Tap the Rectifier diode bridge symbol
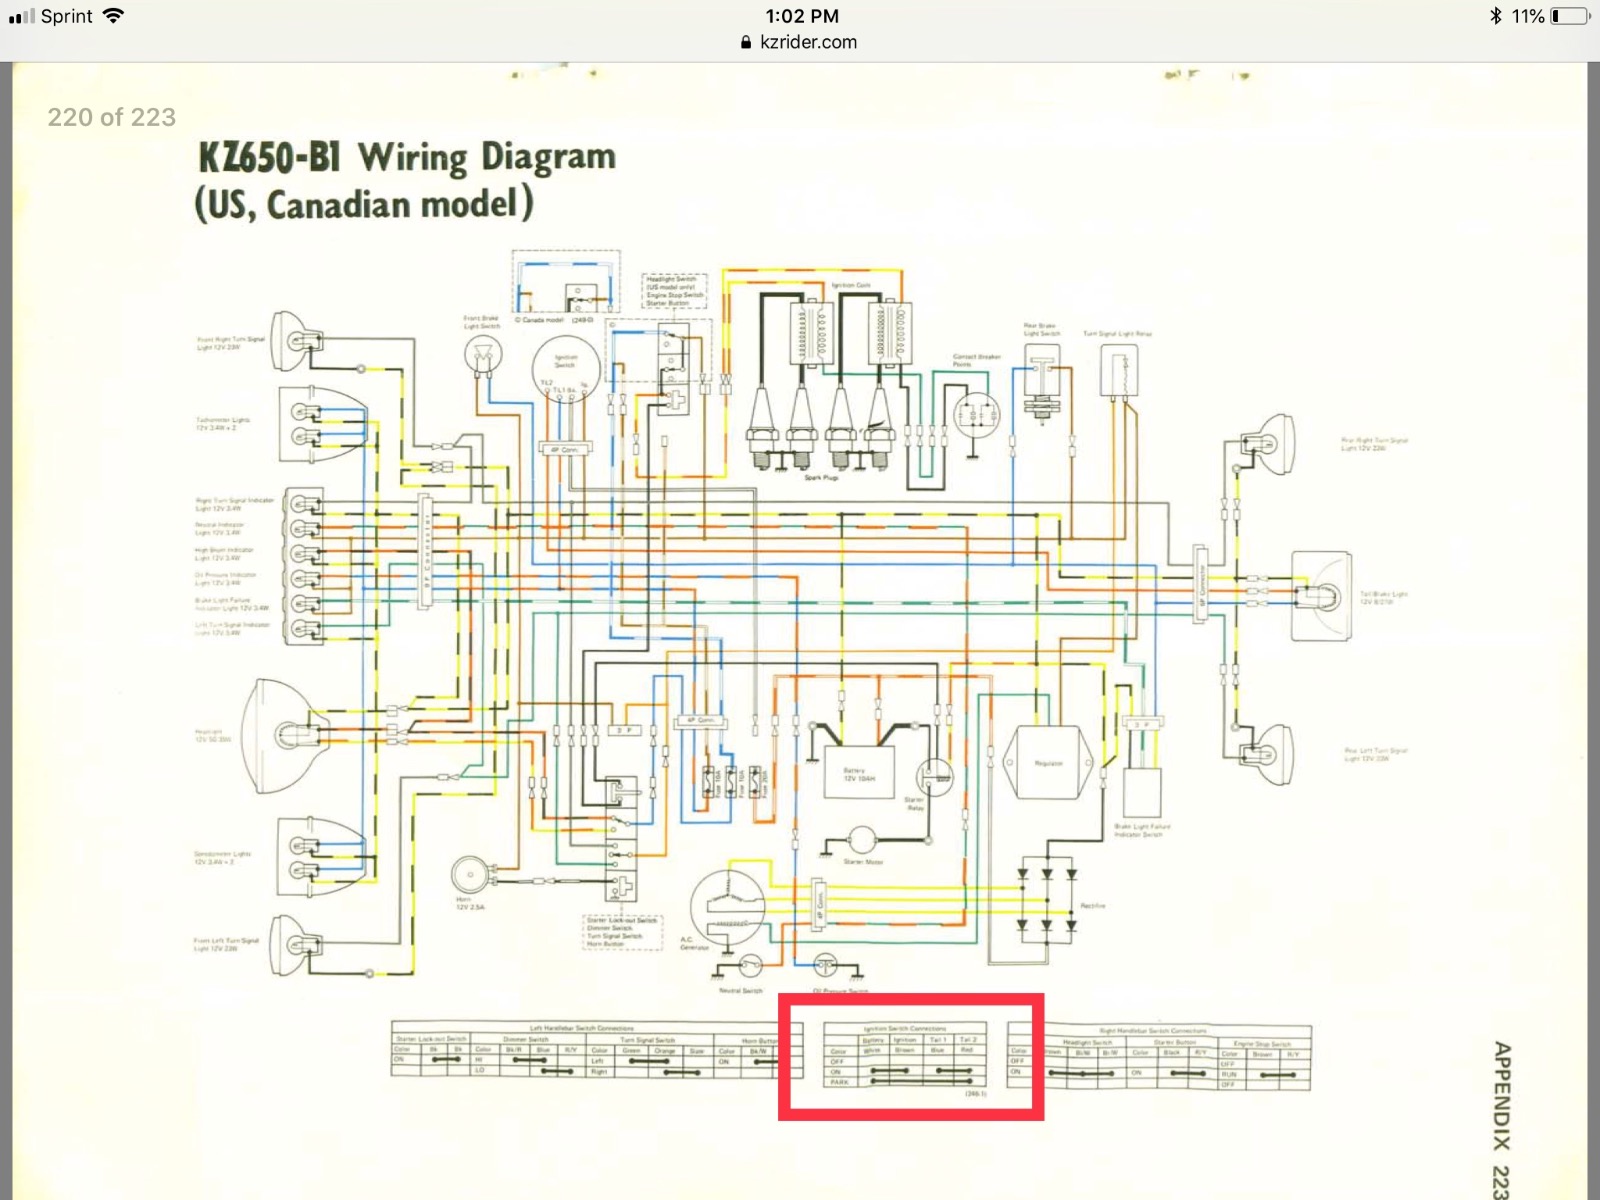The width and height of the screenshot is (1600, 1200). pos(1046,900)
